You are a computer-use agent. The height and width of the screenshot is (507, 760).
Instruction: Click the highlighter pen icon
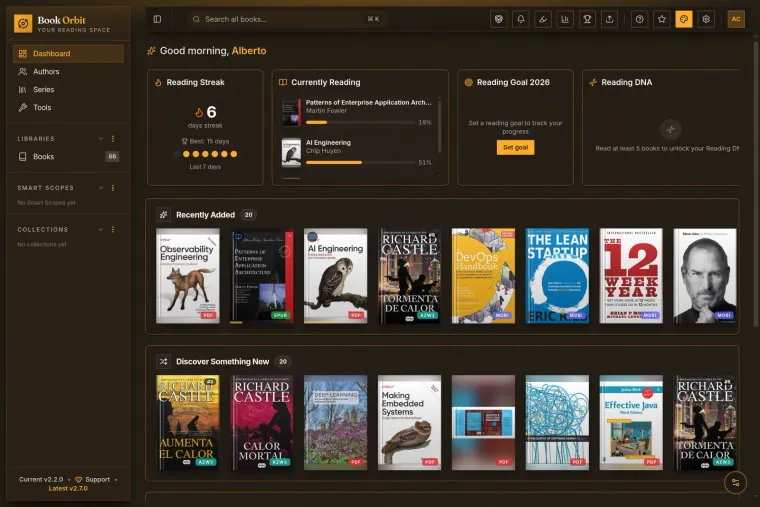pyautogui.click(x=543, y=19)
